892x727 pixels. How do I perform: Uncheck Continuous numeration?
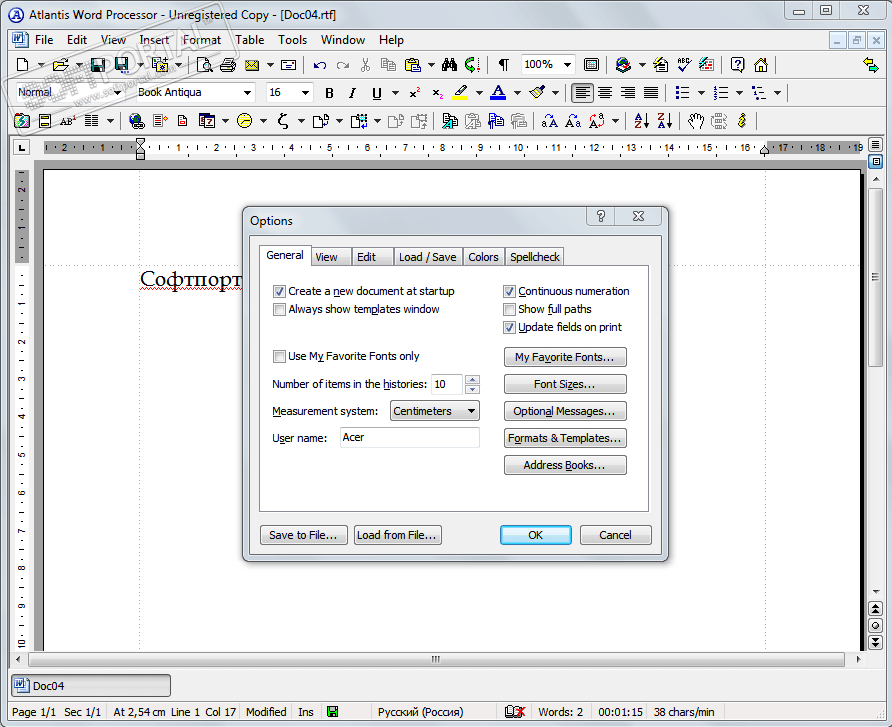click(509, 291)
